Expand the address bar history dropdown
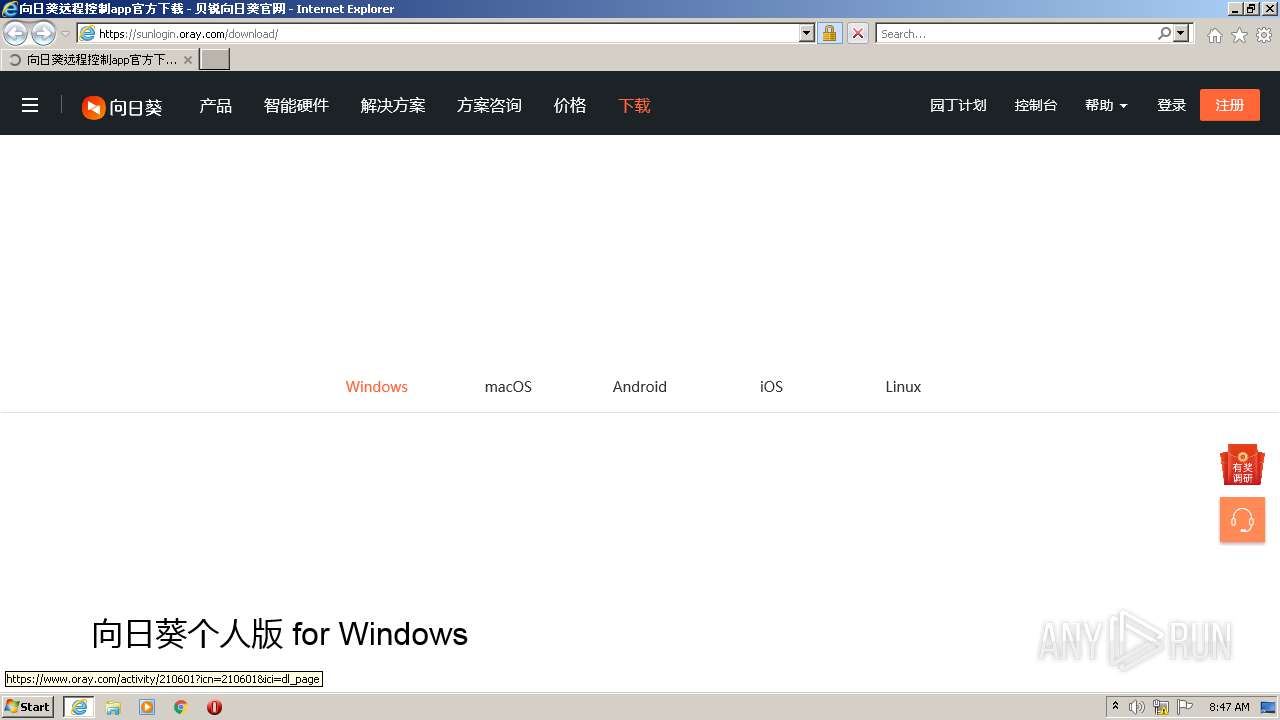 807,33
